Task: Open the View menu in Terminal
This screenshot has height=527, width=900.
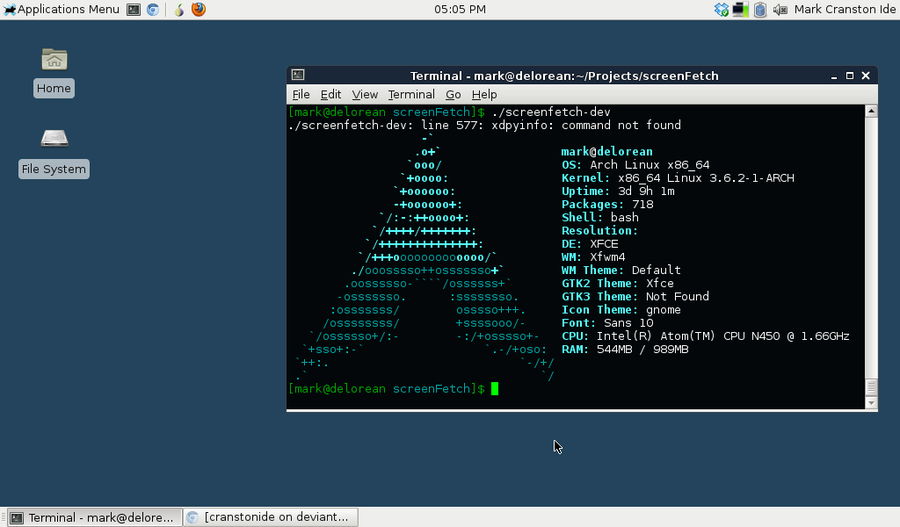Action: coord(364,95)
